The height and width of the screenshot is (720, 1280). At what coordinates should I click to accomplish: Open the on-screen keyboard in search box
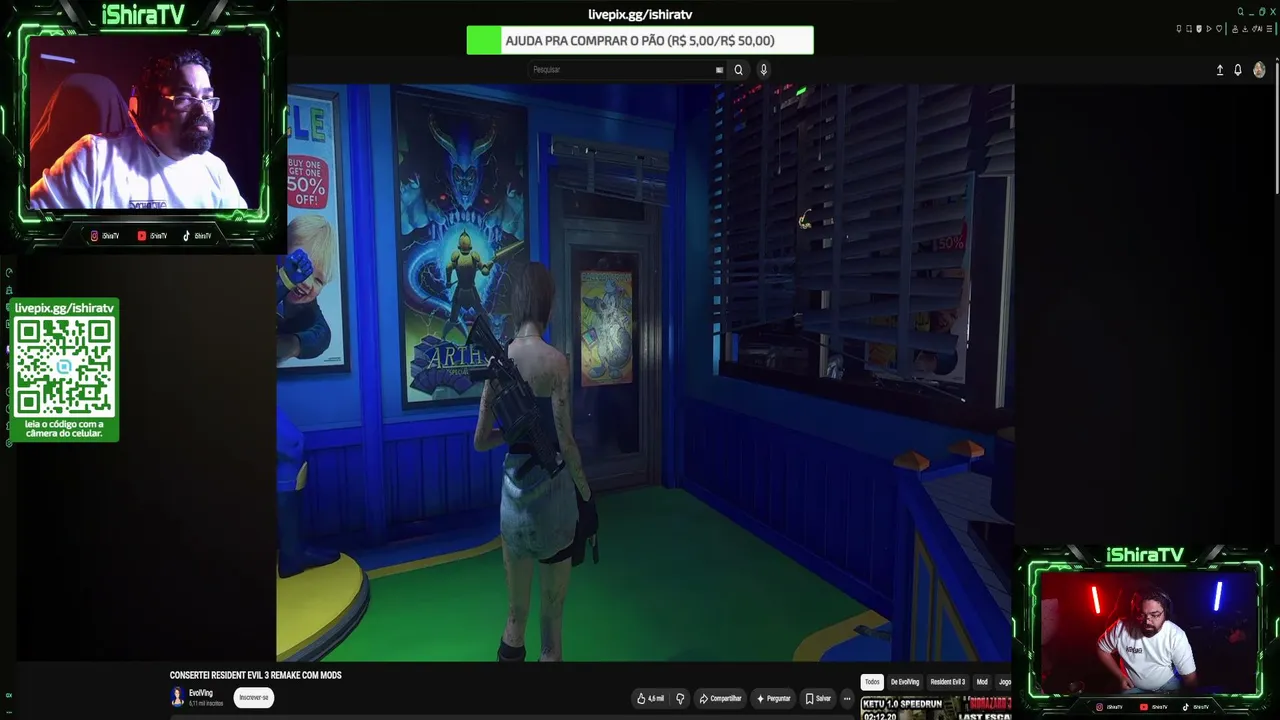(x=719, y=70)
